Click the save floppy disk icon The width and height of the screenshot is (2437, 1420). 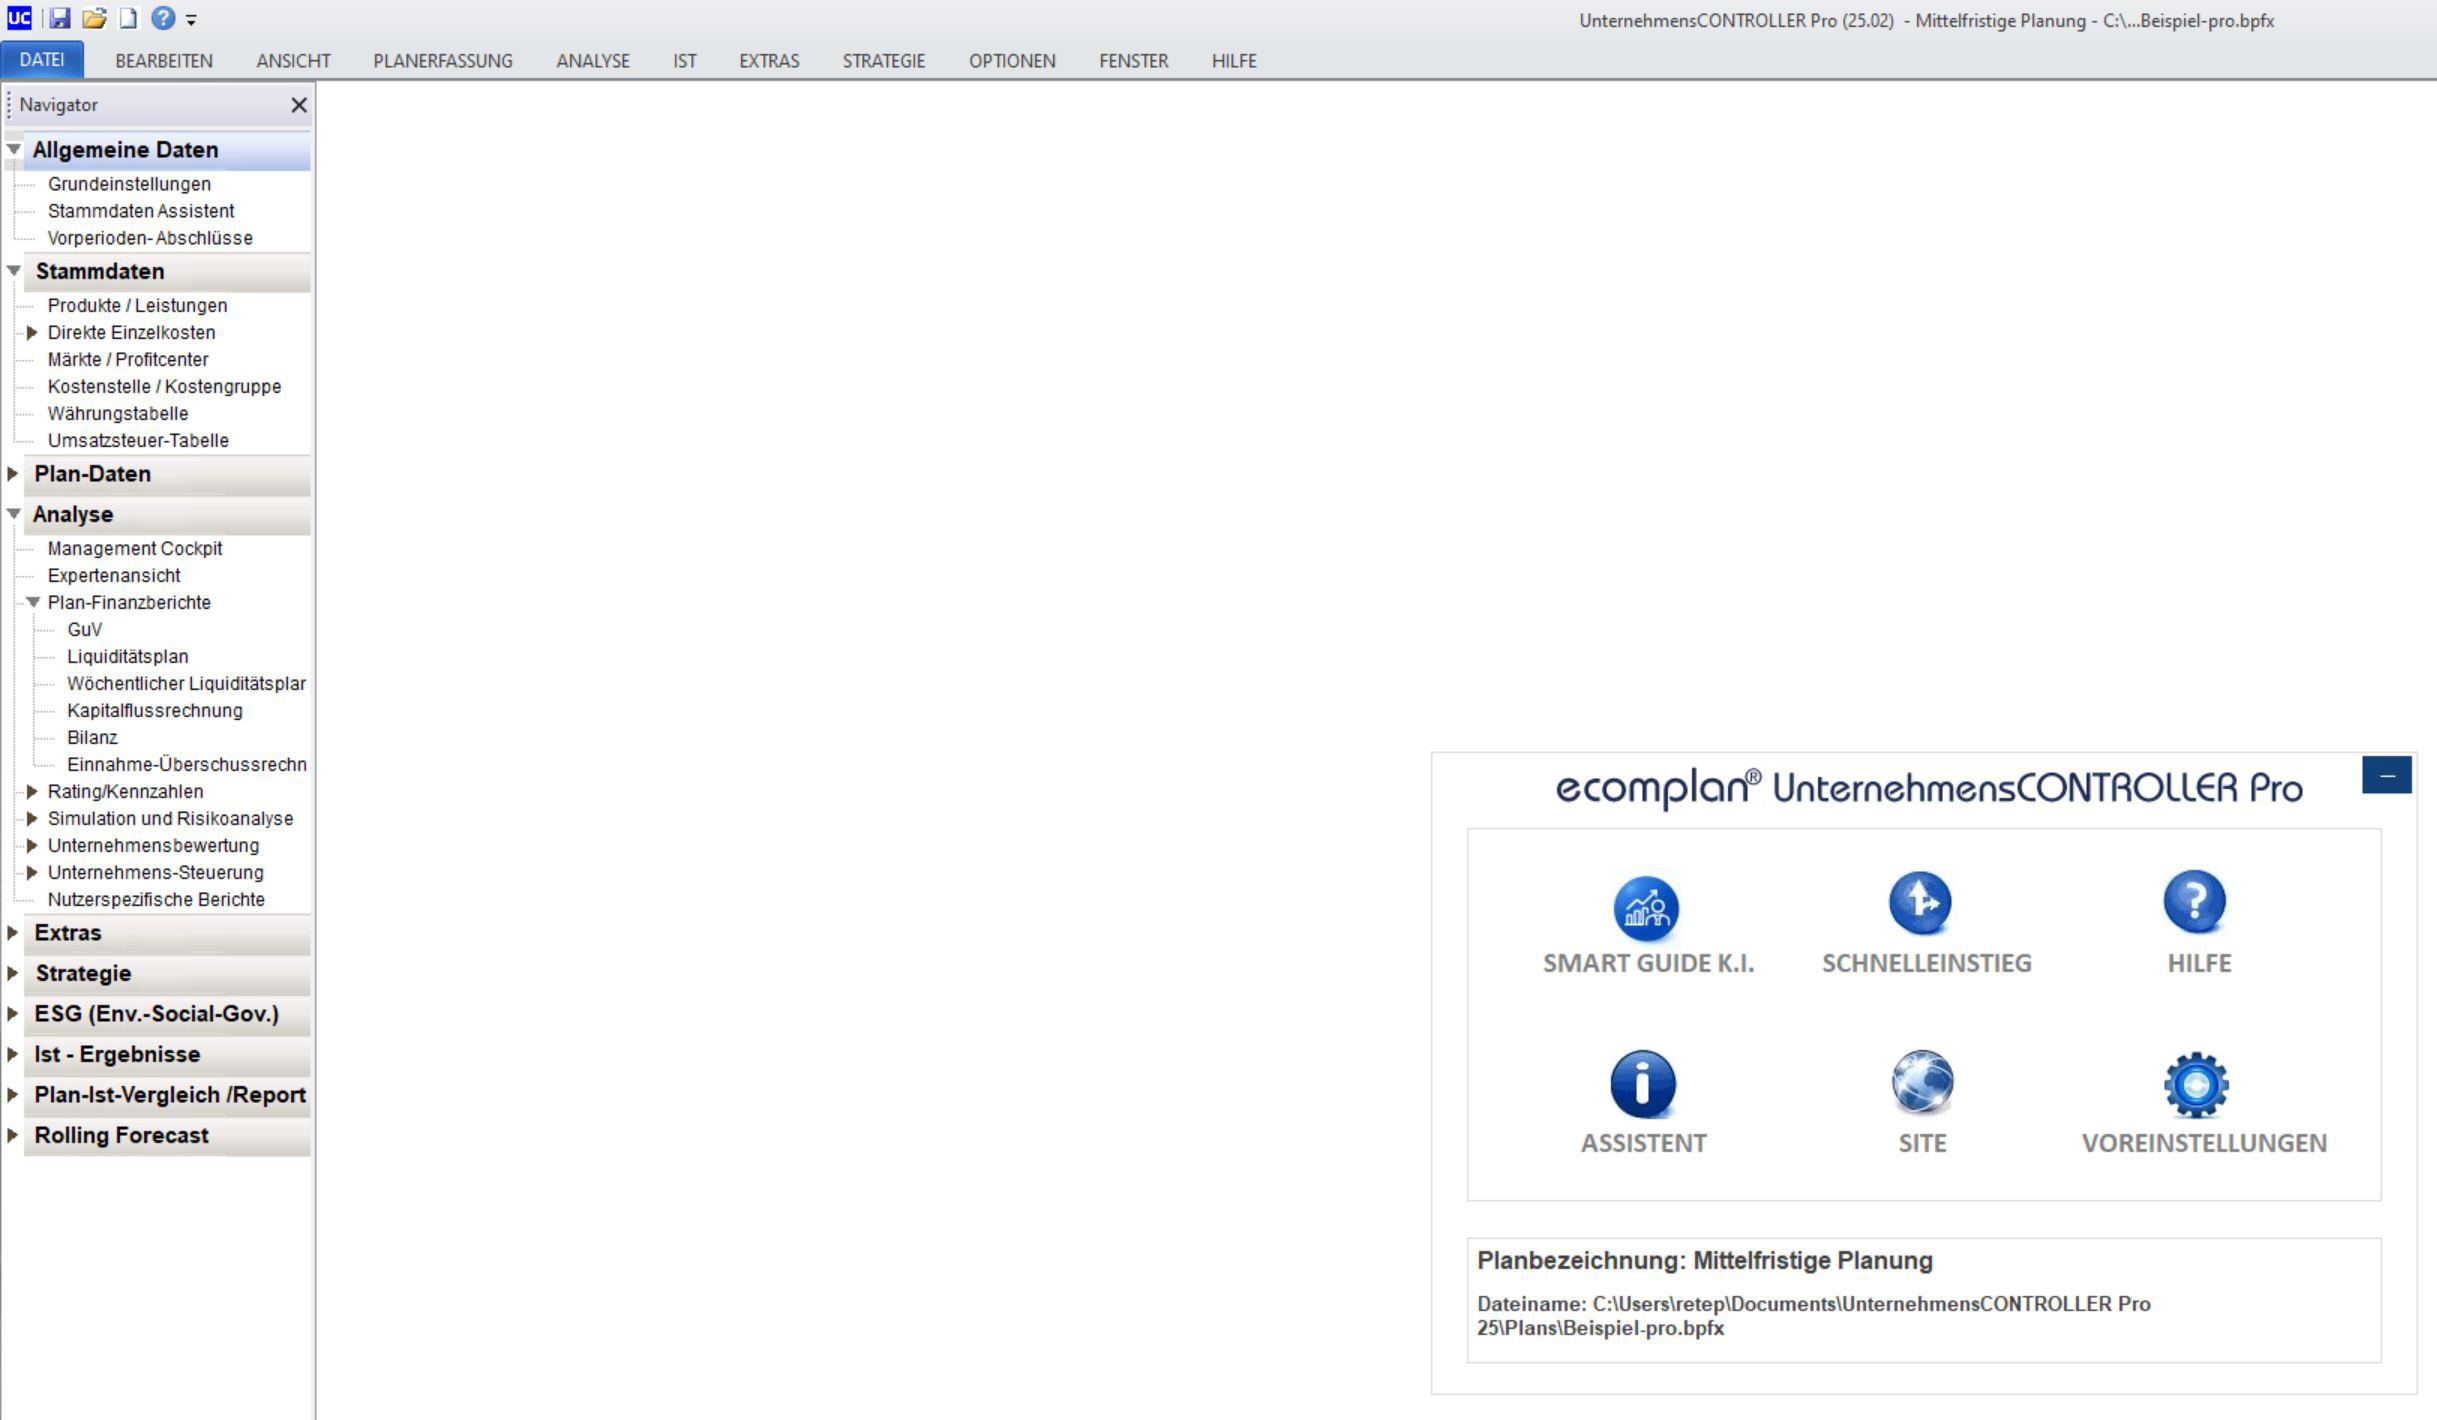coord(60,18)
